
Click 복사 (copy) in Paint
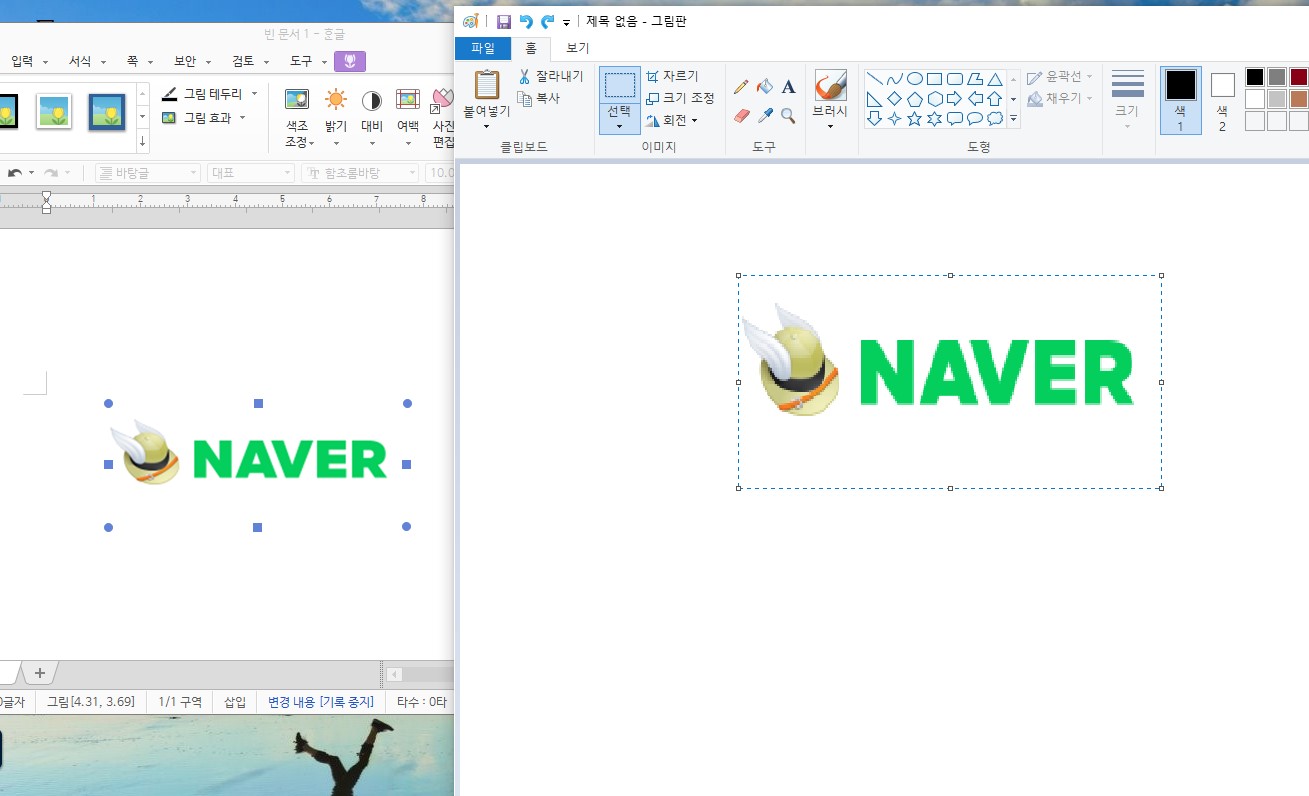coord(539,98)
